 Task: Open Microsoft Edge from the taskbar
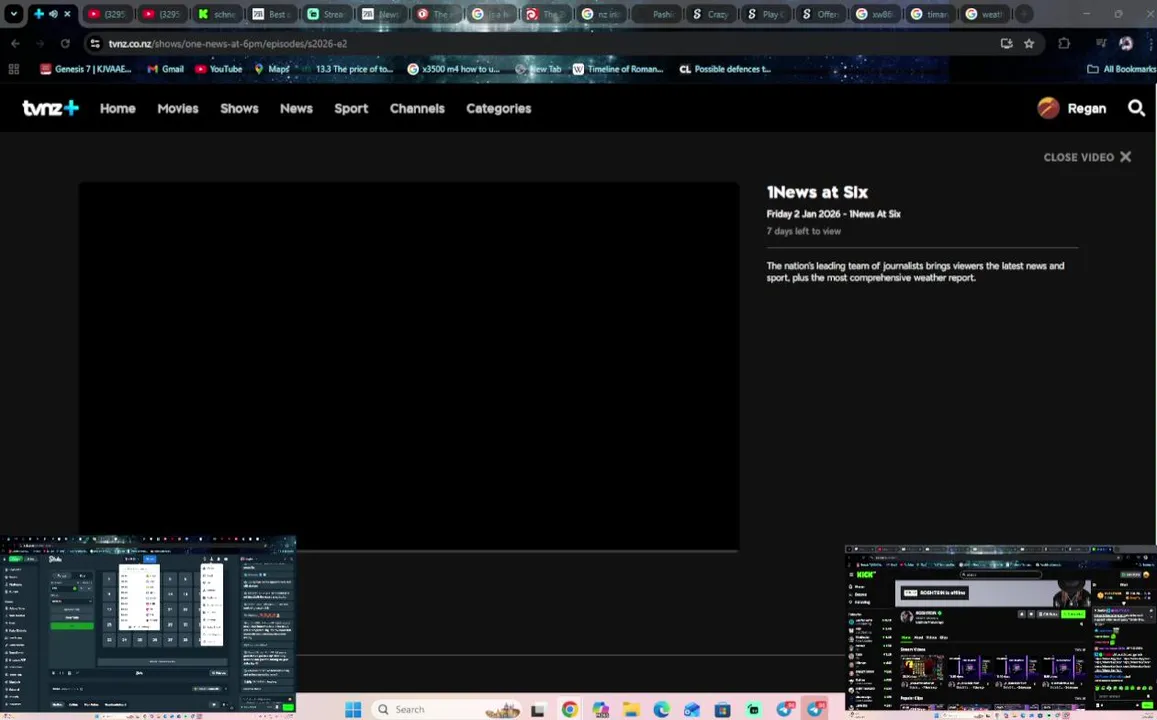click(x=661, y=710)
